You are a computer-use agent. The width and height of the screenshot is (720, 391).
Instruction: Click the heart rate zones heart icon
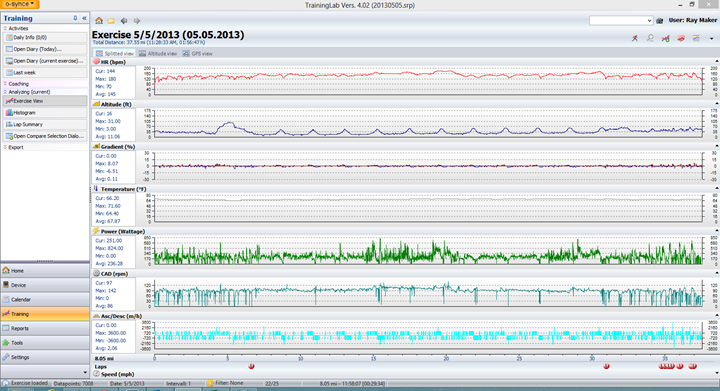[681, 39]
